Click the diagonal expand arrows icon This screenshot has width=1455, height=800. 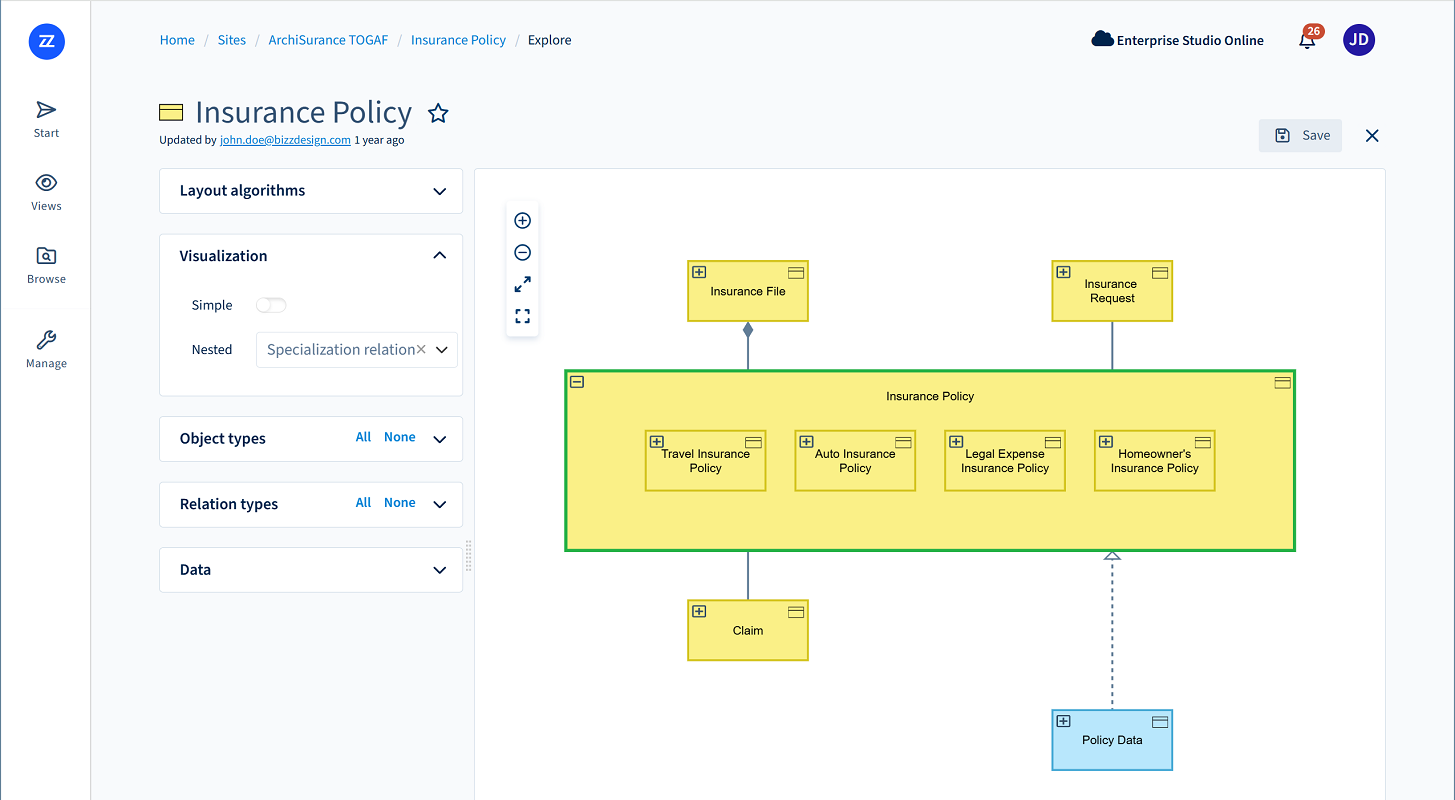(x=522, y=285)
